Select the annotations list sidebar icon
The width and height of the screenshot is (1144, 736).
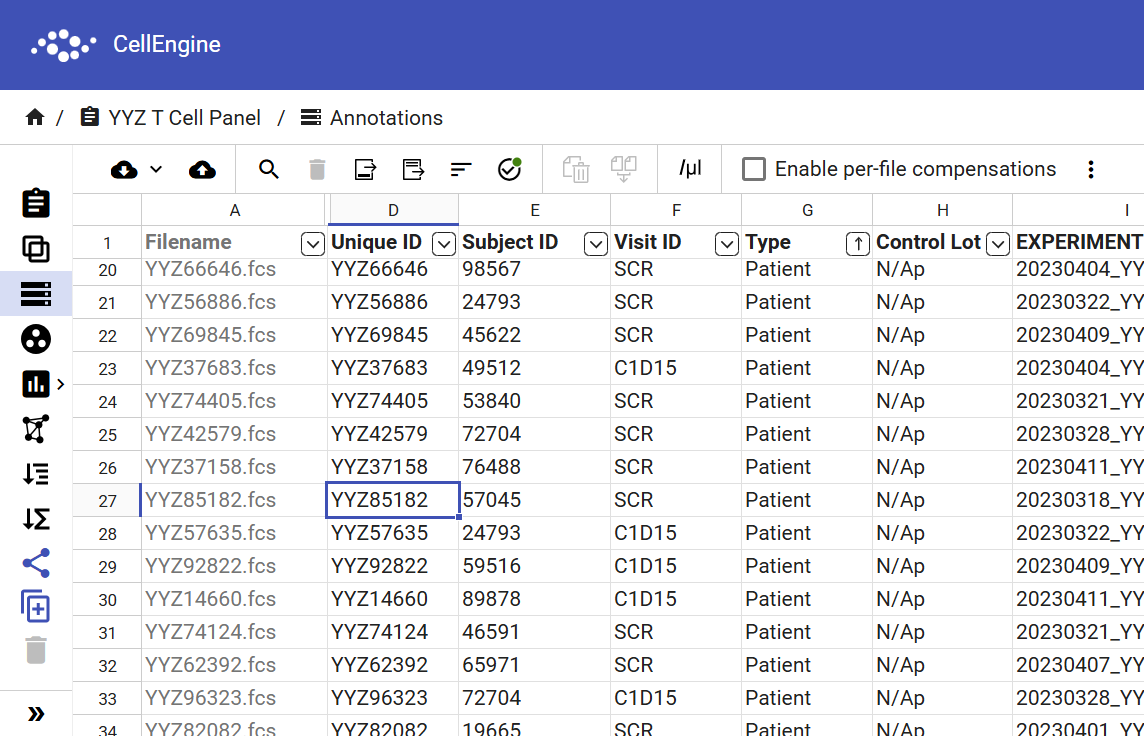[x=36, y=294]
